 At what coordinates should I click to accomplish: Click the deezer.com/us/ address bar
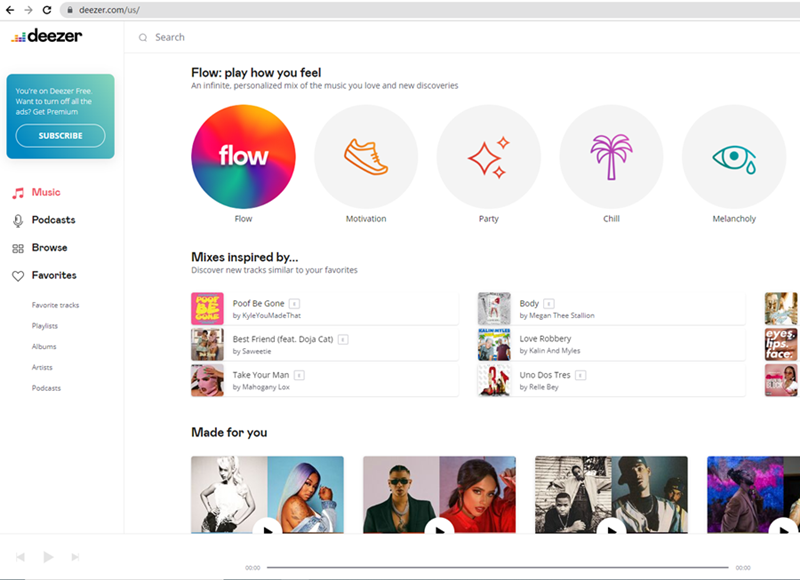[429, 10]
